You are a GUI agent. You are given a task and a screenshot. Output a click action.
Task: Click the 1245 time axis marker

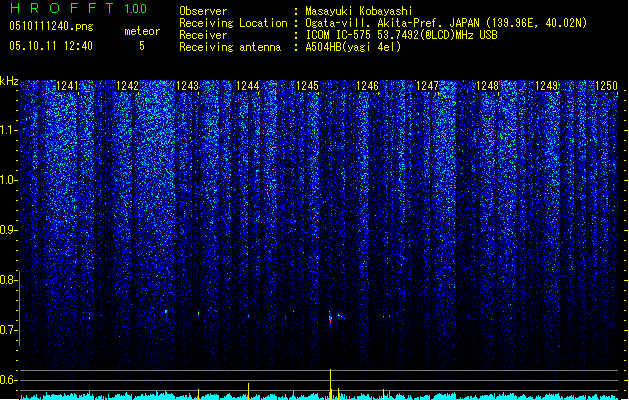point(307,86)
